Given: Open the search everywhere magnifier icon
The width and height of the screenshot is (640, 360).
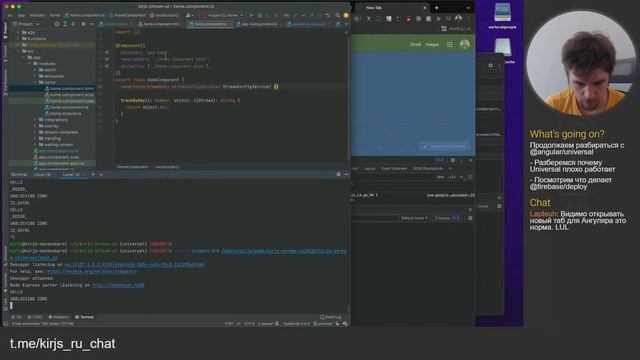Looking at the screenshot, I should click(338, 15).
